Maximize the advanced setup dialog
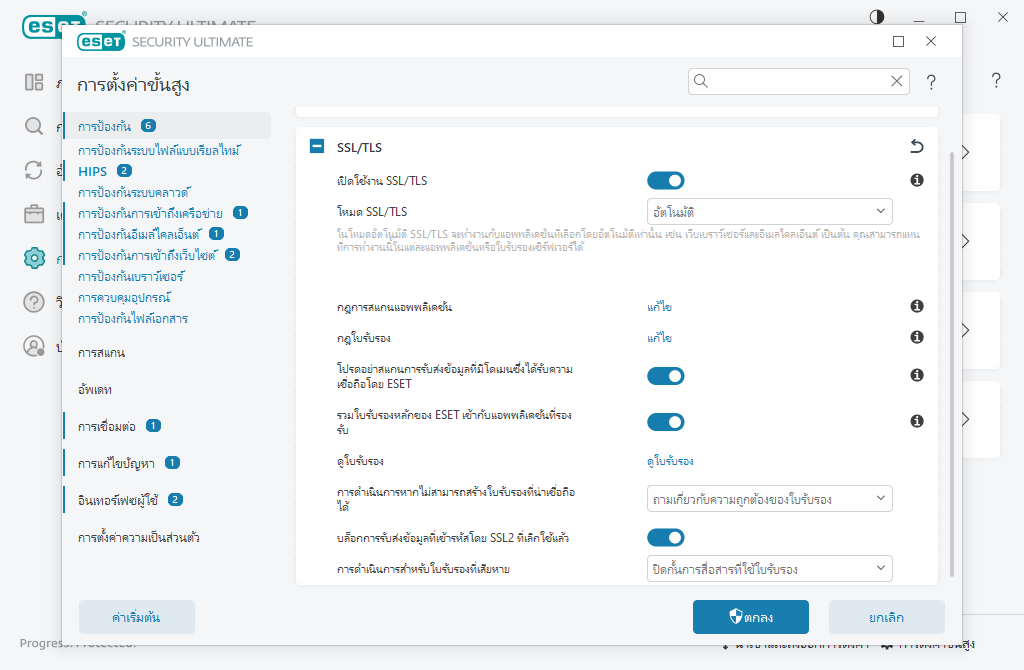The image size is (1024, 670). click(899, 42)
